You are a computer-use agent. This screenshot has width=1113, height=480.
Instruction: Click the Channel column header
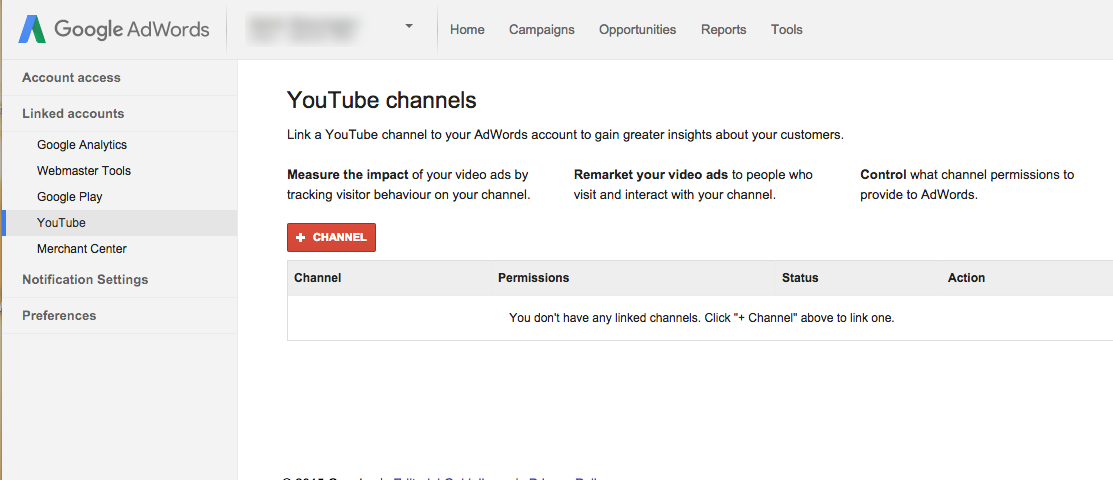coord(317,278)
